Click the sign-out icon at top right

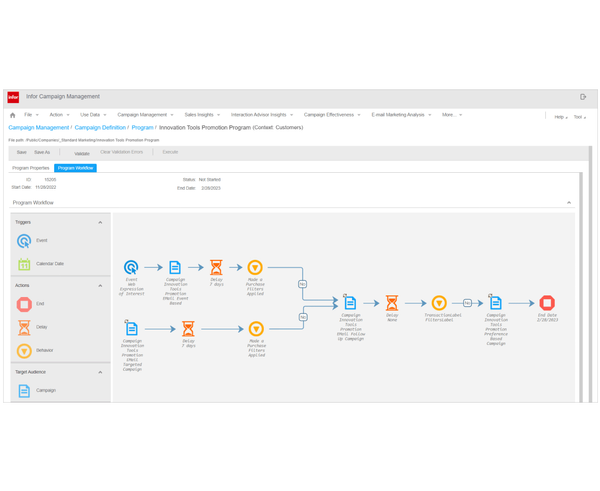point(583,97)
